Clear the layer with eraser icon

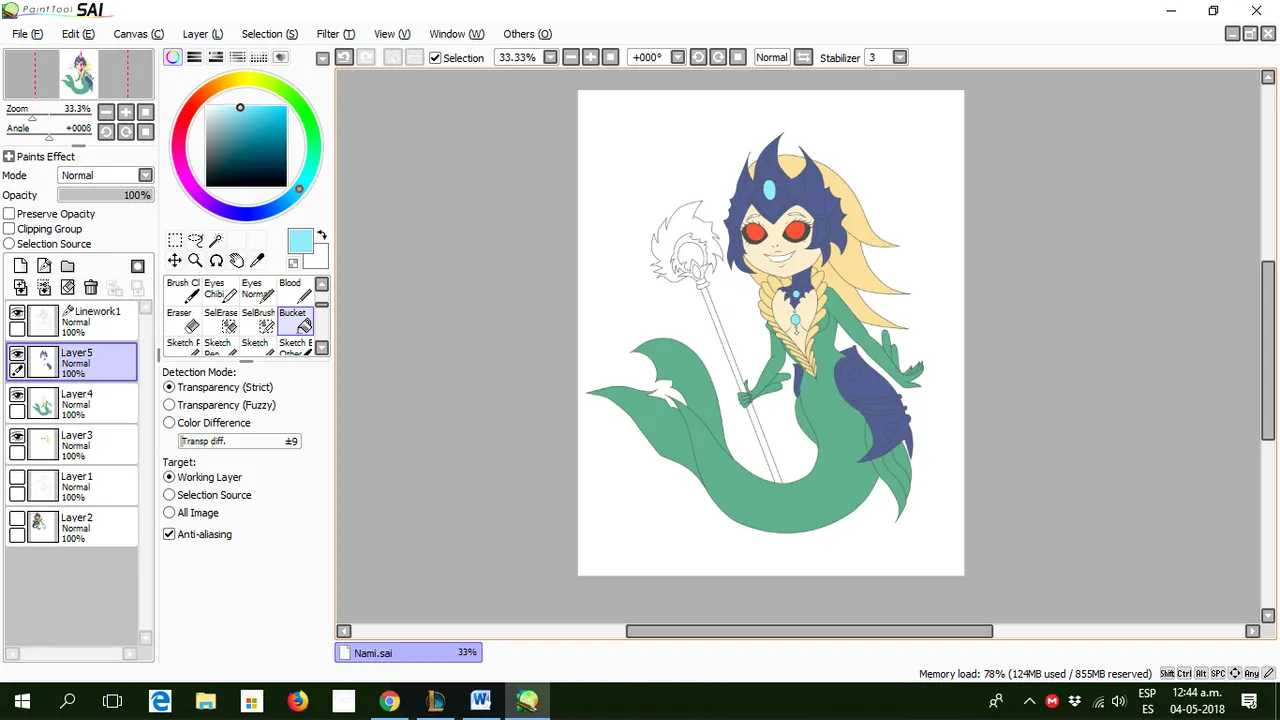point(67,288)
